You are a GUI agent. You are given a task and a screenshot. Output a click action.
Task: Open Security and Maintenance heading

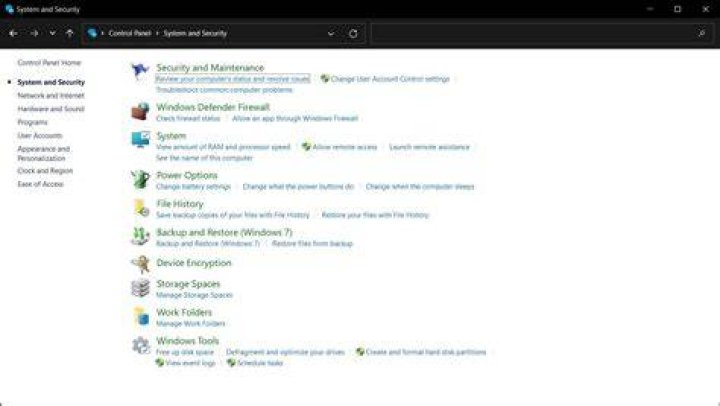210,68
